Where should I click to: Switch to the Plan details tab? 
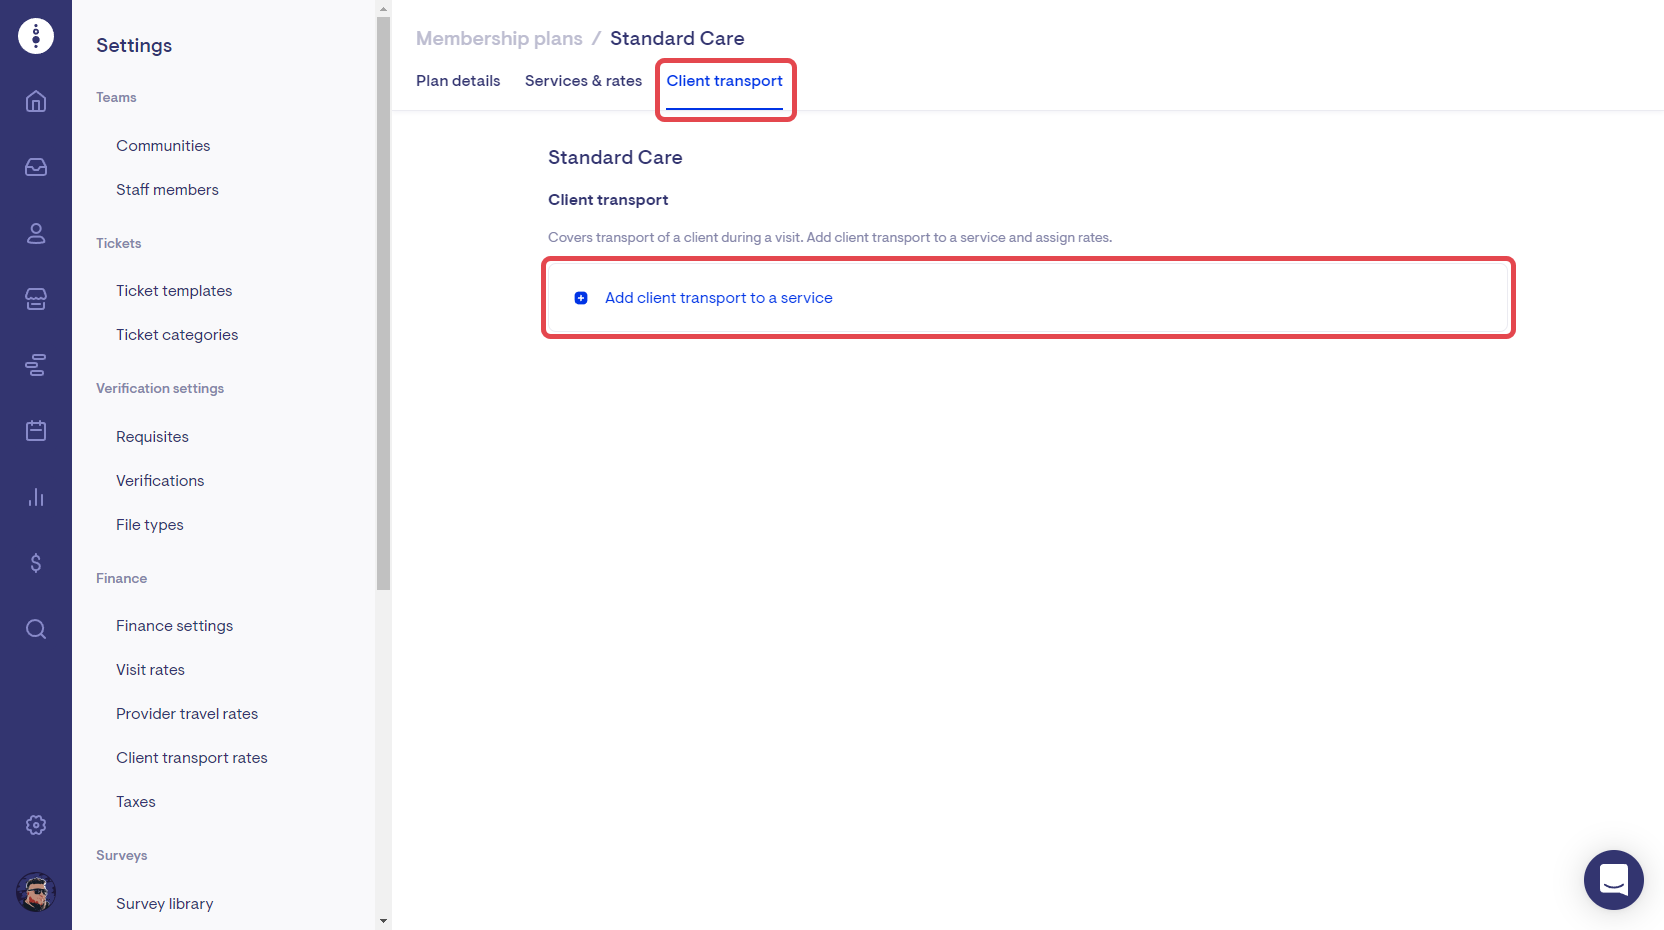click(458, 81)
